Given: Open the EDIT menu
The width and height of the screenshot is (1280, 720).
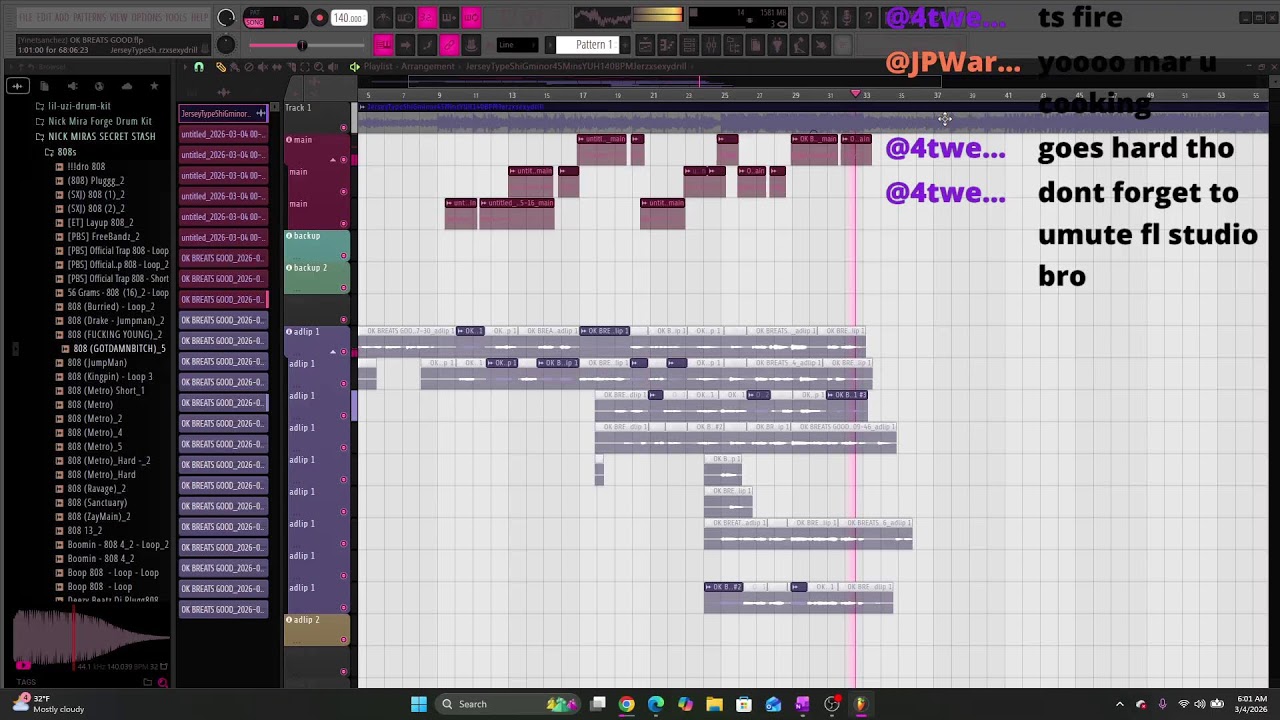Looking at the screenshot, I should click(x=44, y=18).
